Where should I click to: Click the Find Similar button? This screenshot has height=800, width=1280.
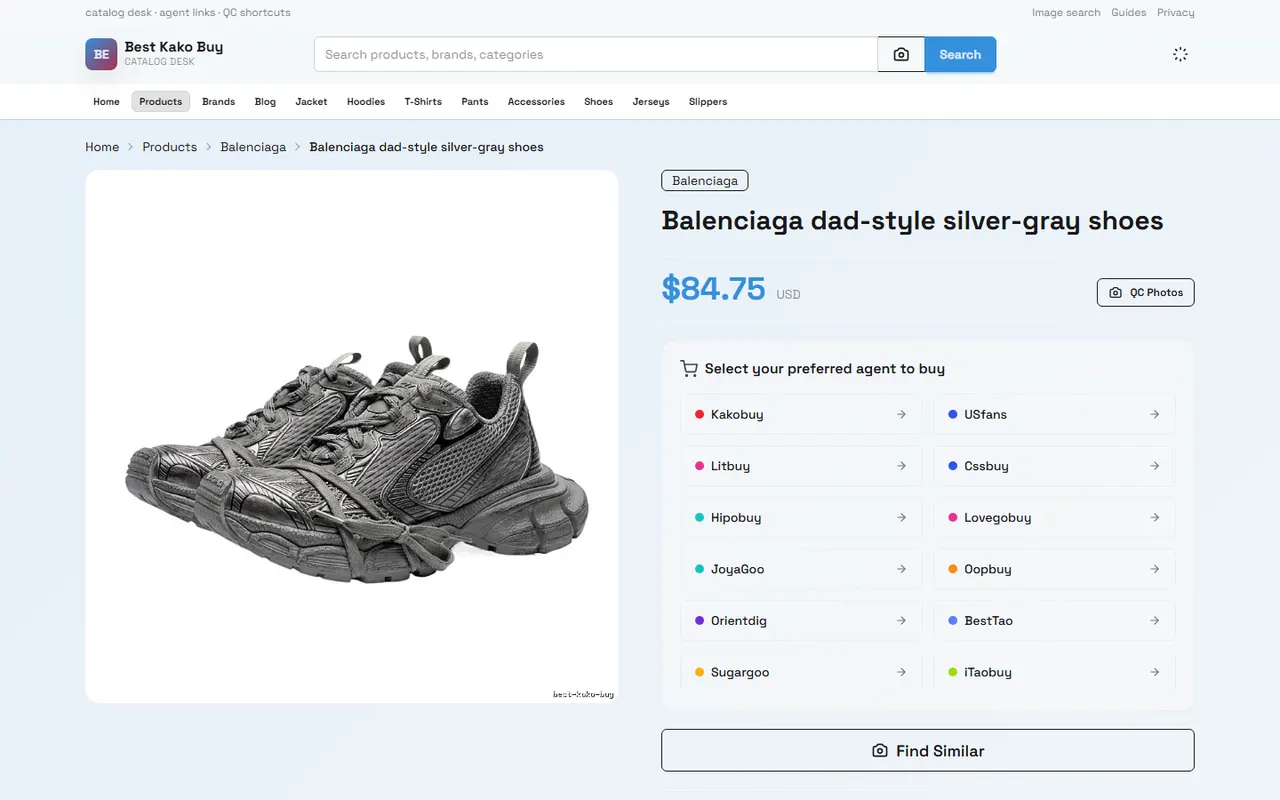point(928,750)
